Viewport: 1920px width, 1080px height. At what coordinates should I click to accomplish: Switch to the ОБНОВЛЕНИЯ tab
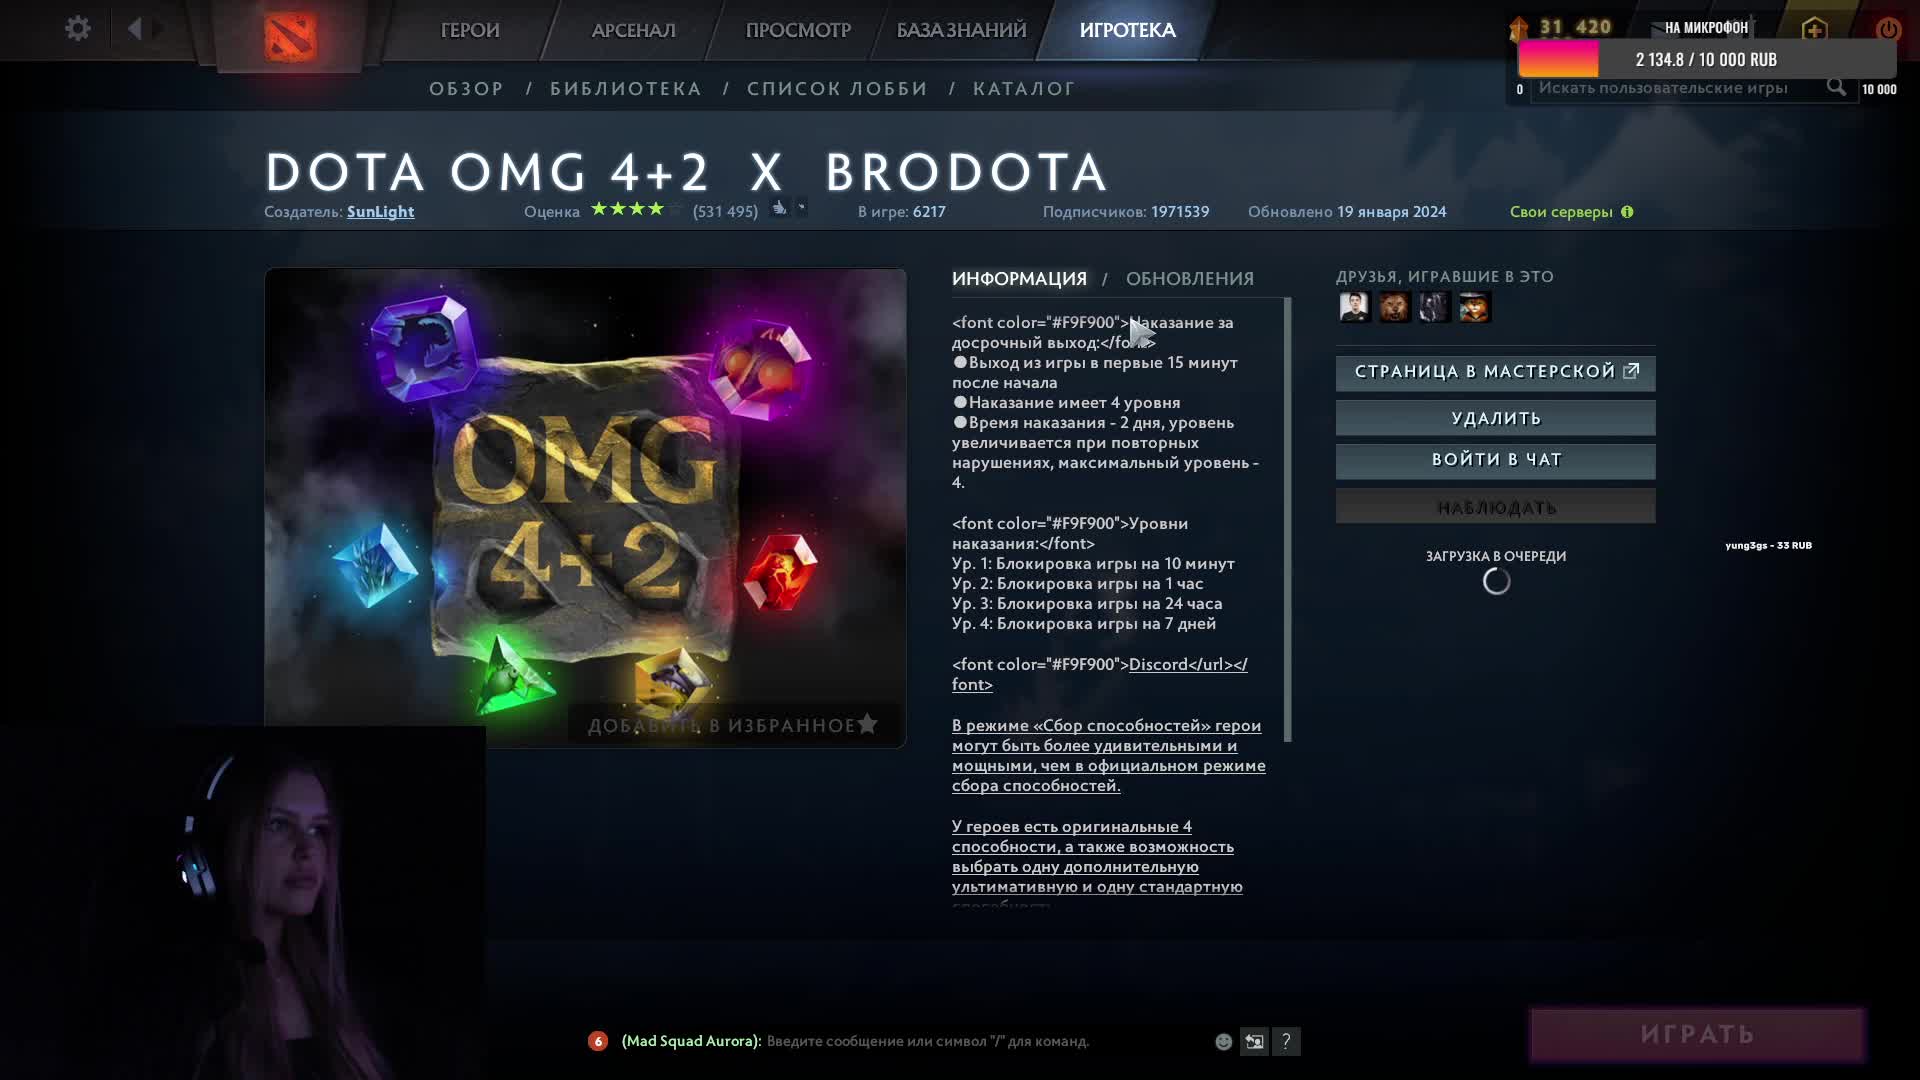[x=1189, y=279]
